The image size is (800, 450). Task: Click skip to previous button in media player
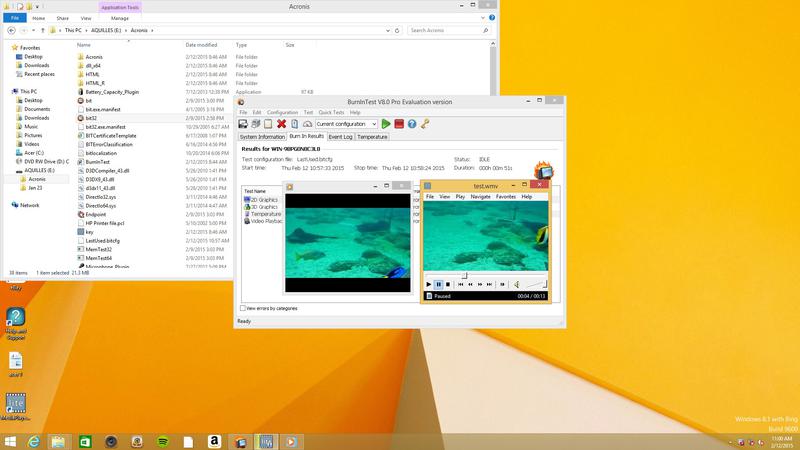(x=460, y=284)
